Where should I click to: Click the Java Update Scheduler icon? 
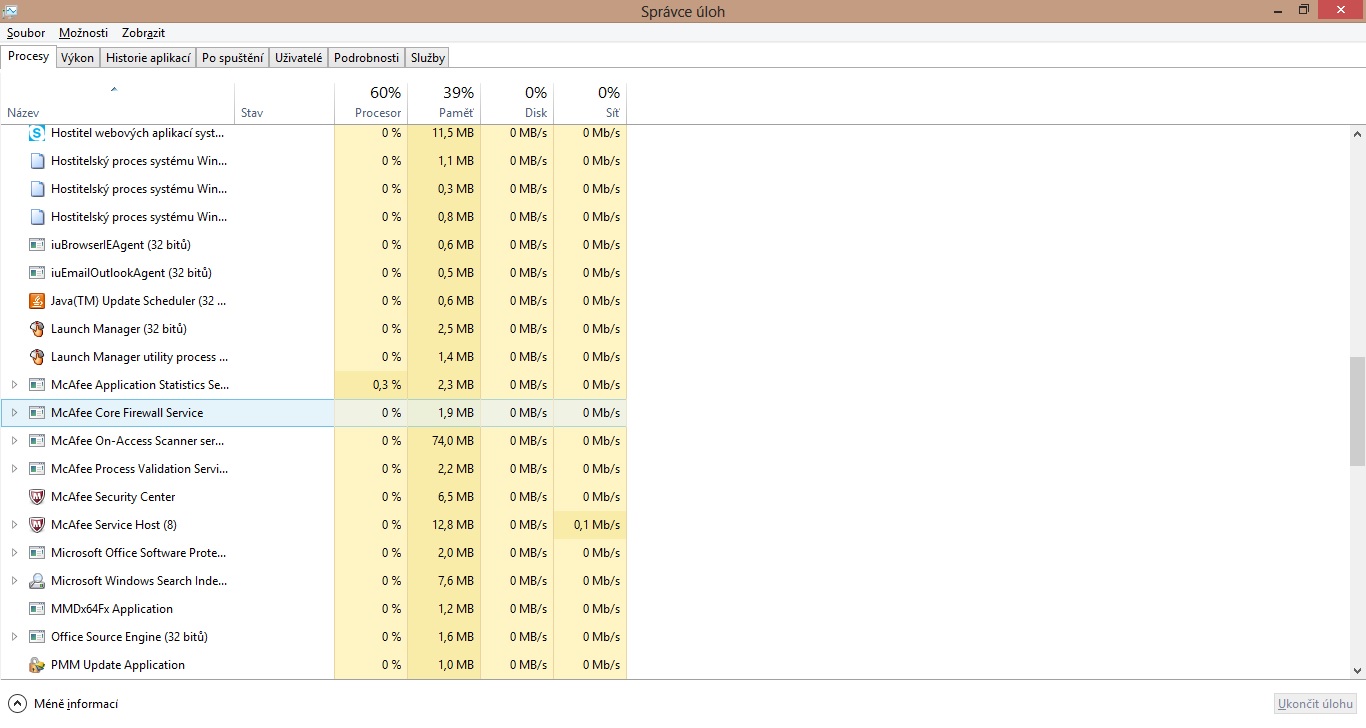pyautogui.click(x=37, y=301)
